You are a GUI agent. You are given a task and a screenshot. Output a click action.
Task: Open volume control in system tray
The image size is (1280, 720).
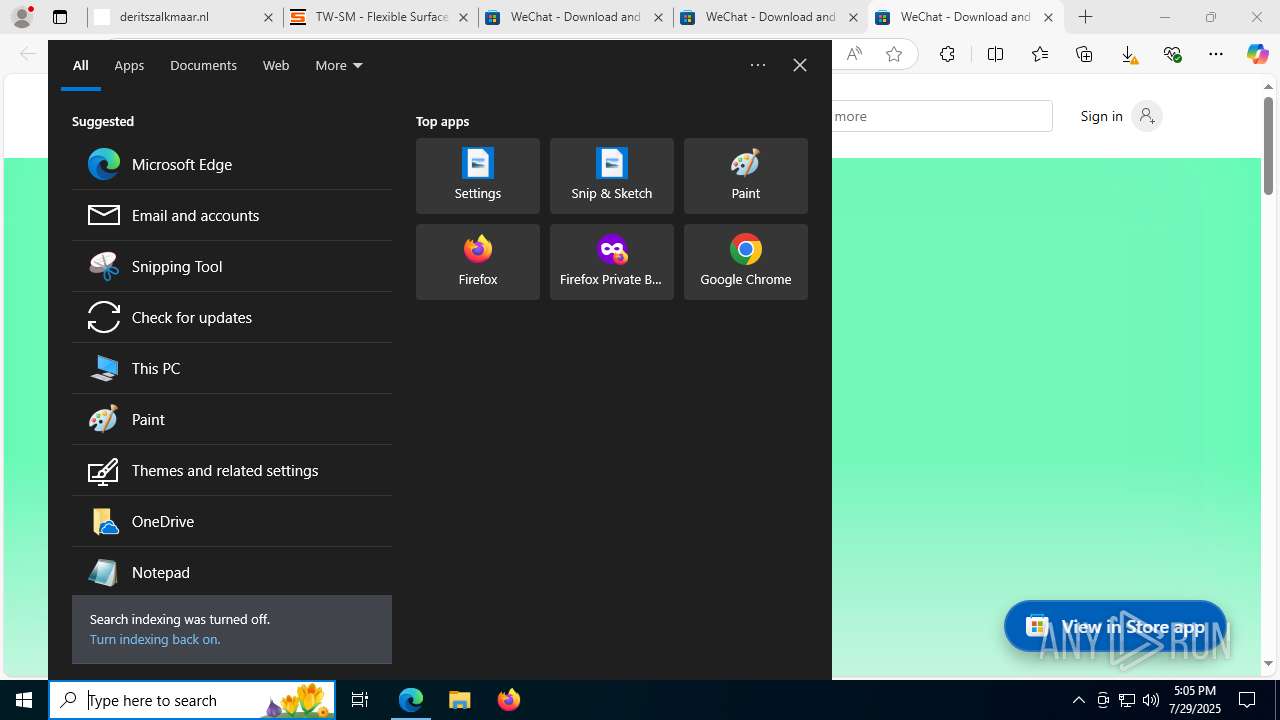pos(1151,700)
